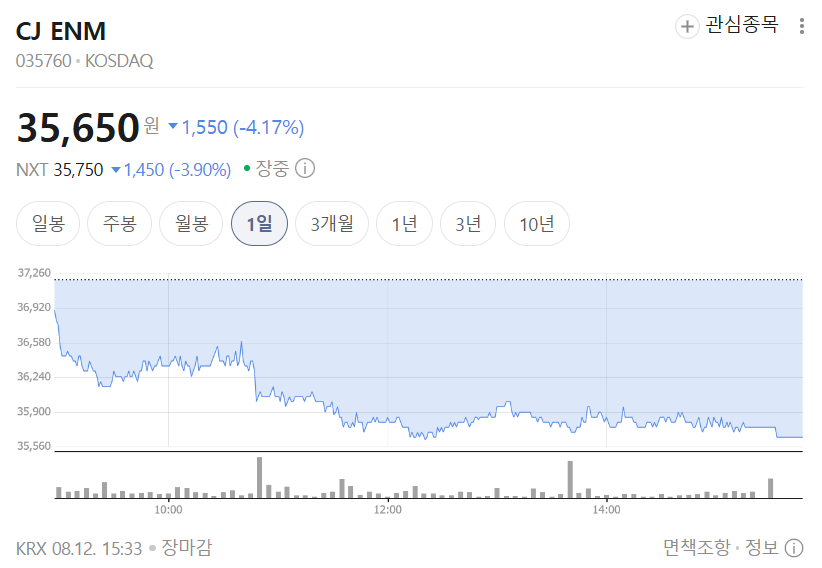Click price line at 12:00 gridline
This screenshot has width=822, height=568.
tap(387, 421)
